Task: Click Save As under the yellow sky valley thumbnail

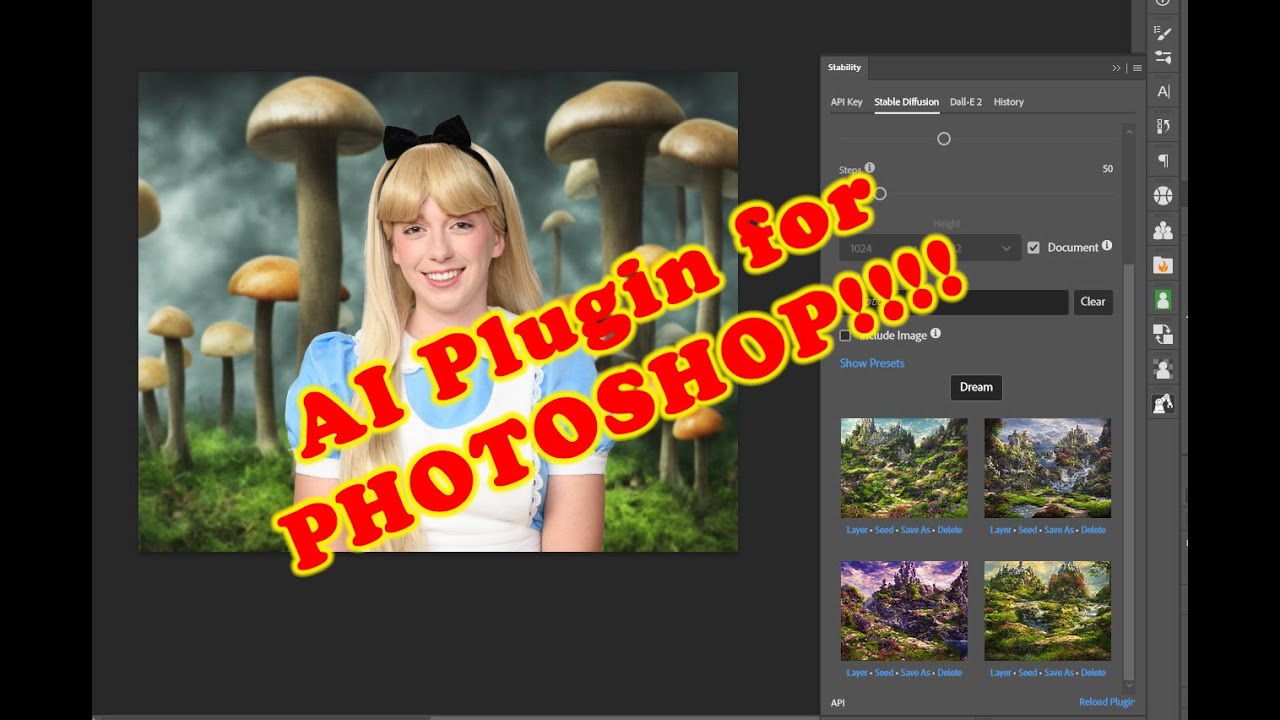Action: tap(1058, 673)
